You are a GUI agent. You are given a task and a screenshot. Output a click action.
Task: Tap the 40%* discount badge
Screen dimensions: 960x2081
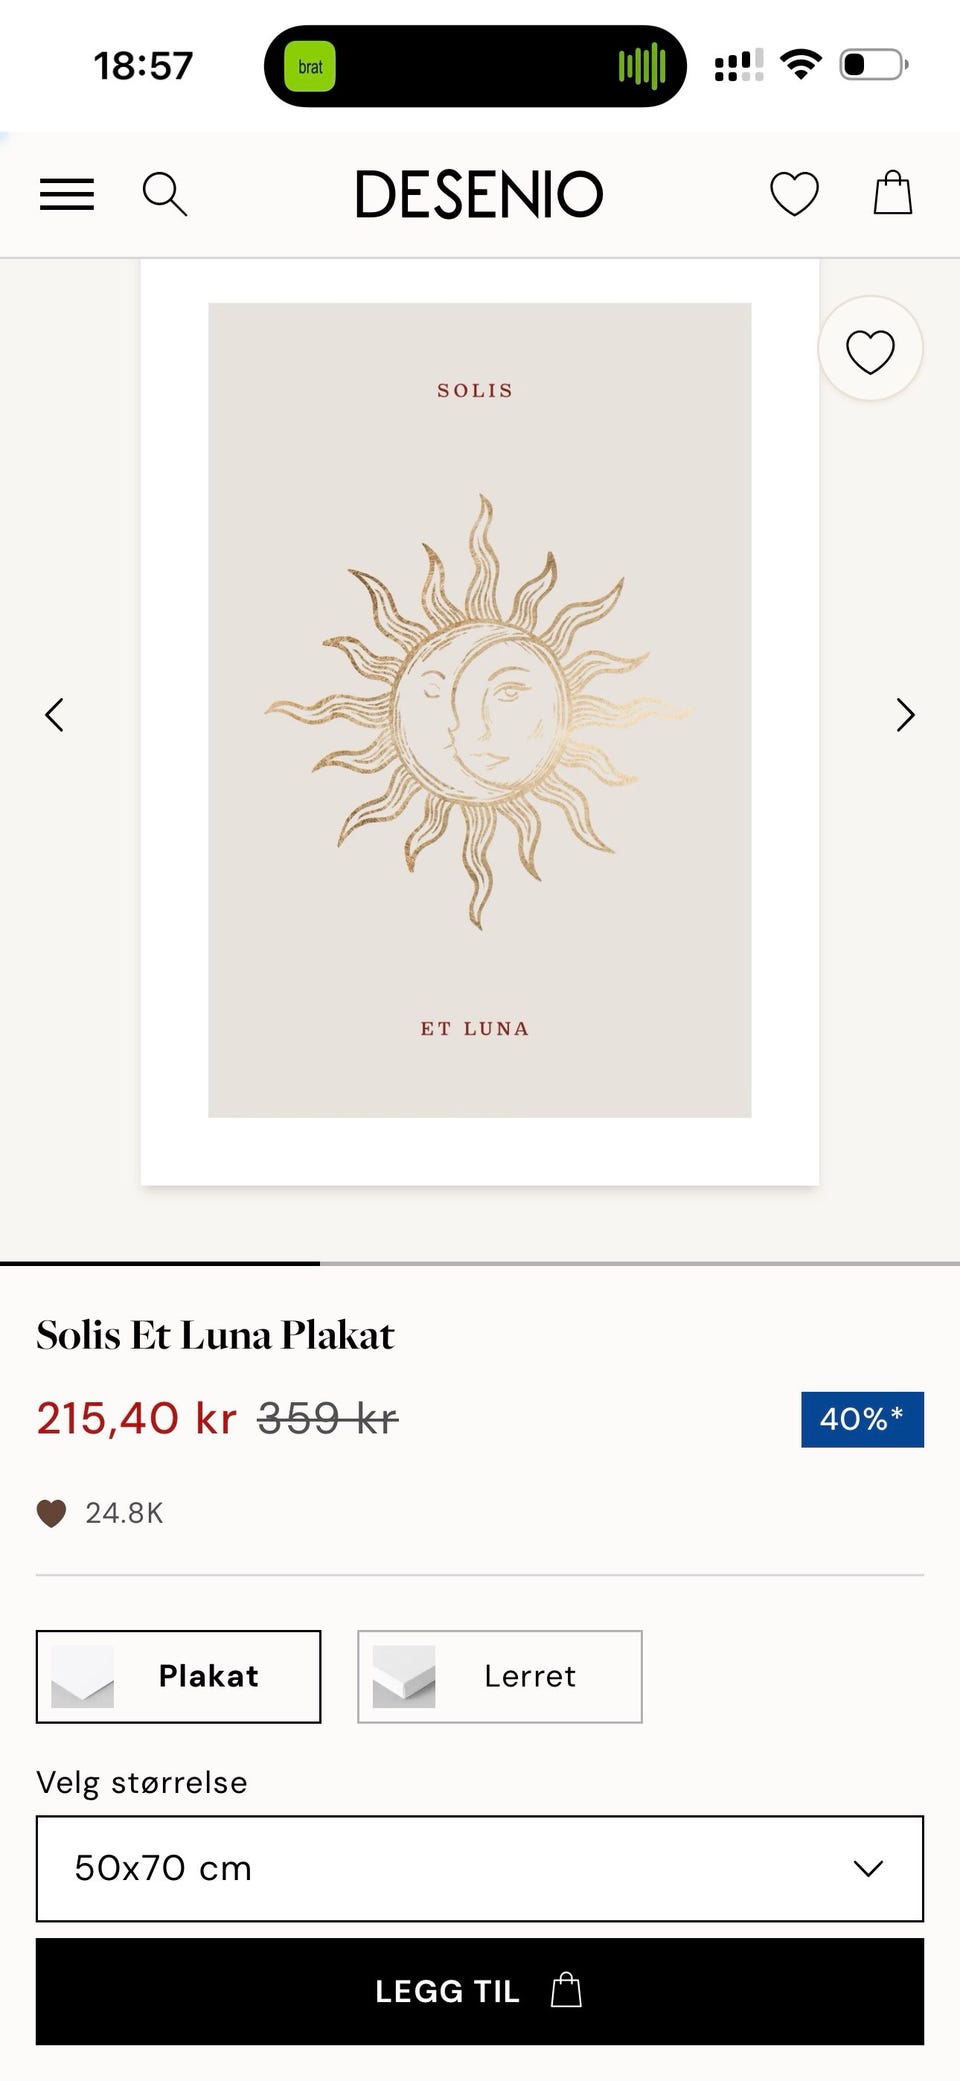coord(862,1419)
